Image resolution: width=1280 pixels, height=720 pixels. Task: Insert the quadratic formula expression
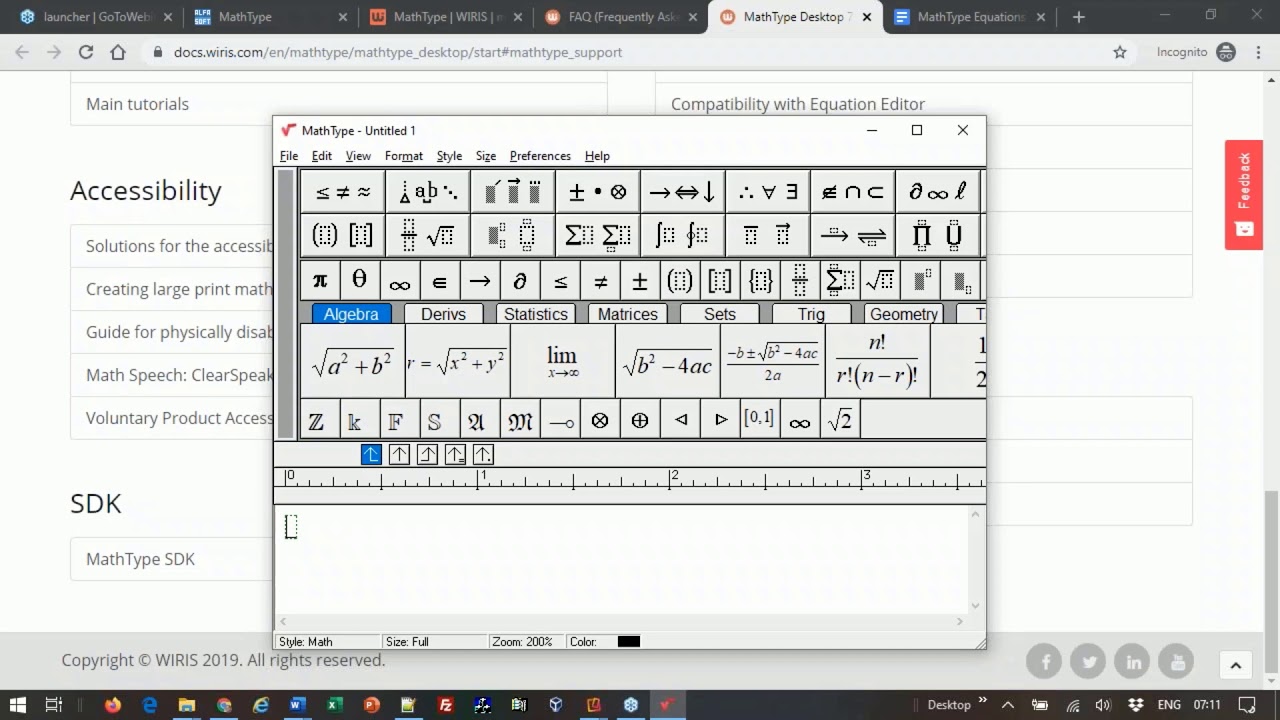pyautogui.click(x=772, y=362)
